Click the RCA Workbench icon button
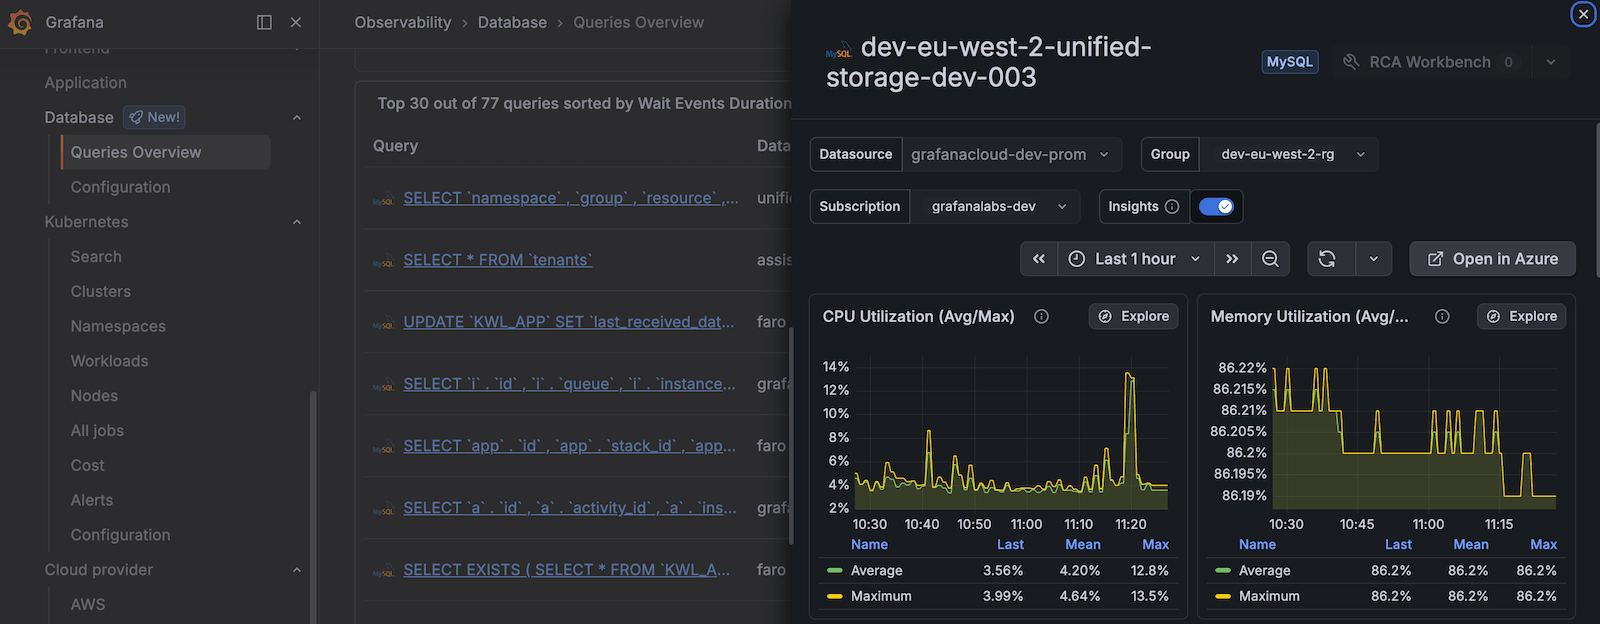The height and width of the screenshot is (624, 1600). click(x=1430, y=62)
